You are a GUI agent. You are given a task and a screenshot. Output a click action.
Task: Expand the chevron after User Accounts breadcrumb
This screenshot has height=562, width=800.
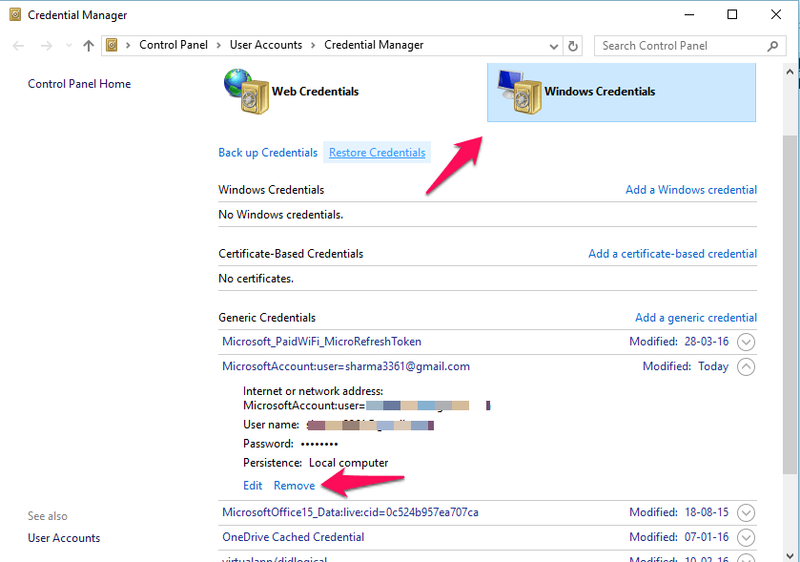(313, 45)
